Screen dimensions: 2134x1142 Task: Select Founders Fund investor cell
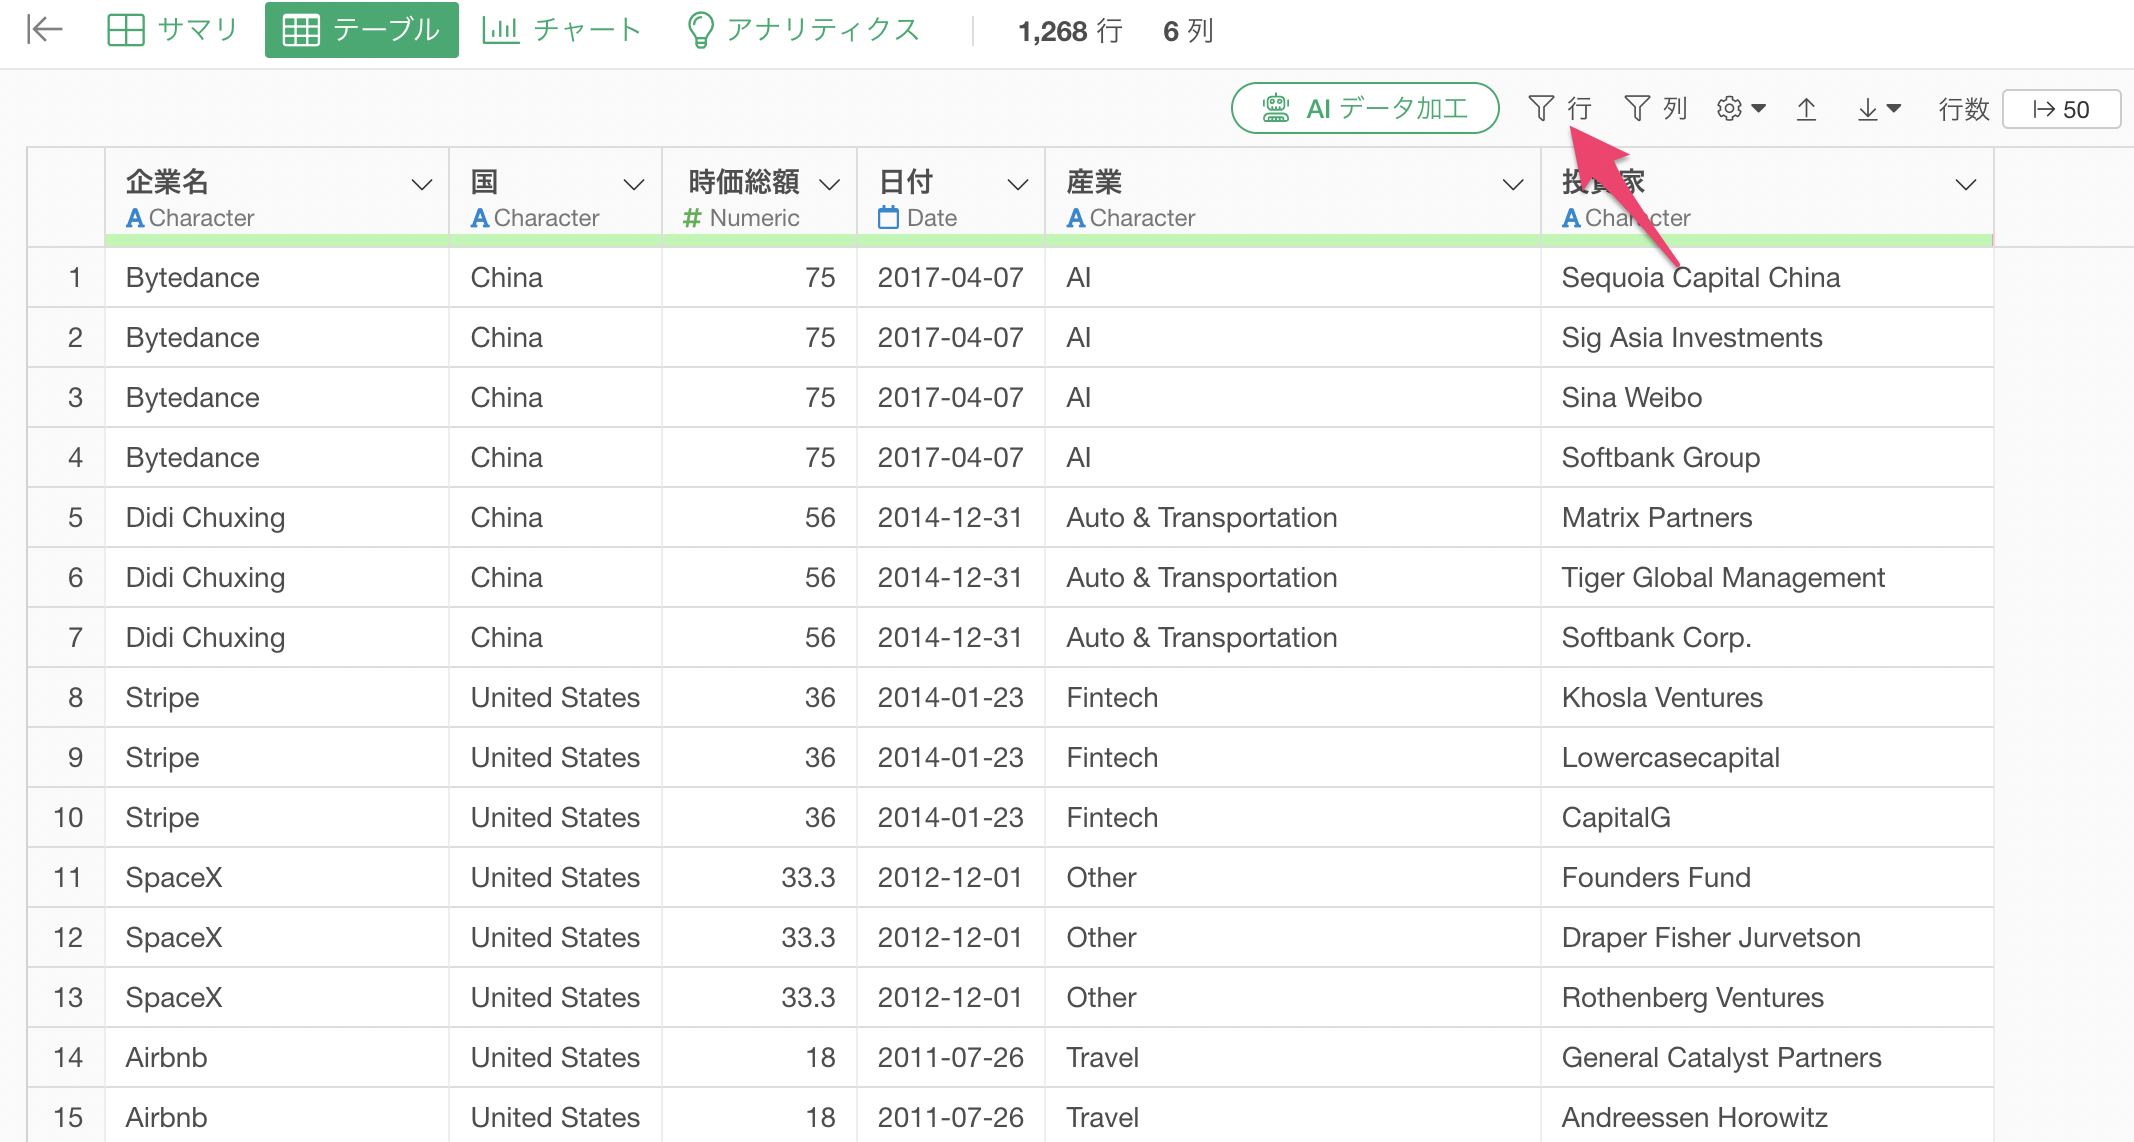1767,877
